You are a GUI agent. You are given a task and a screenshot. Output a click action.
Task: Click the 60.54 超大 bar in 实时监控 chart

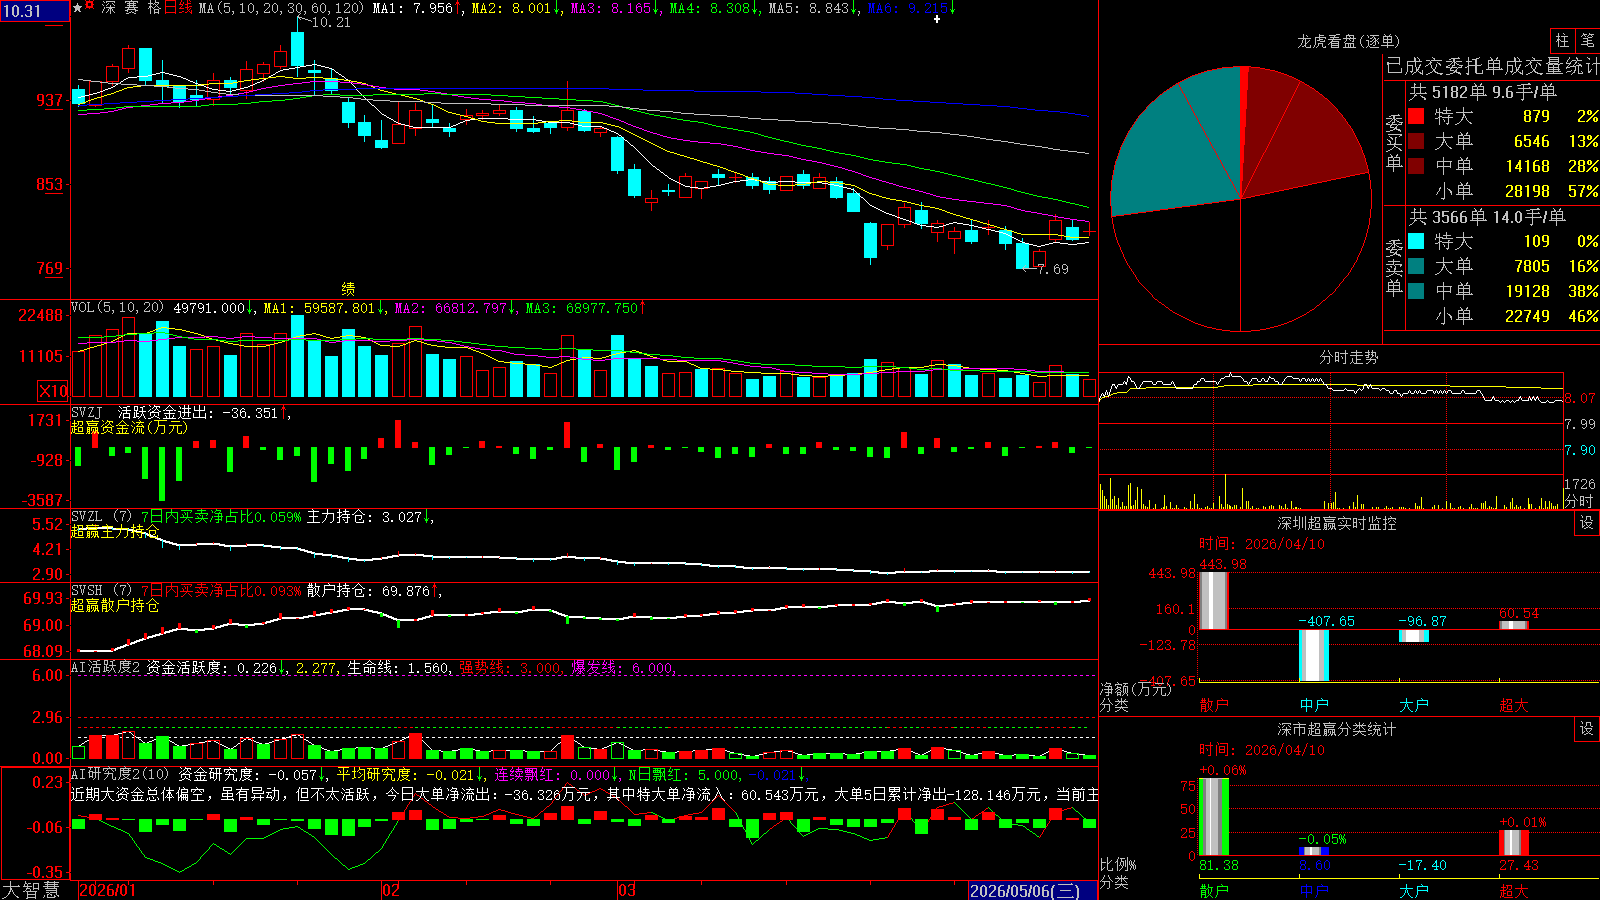tap(1514, 625)
